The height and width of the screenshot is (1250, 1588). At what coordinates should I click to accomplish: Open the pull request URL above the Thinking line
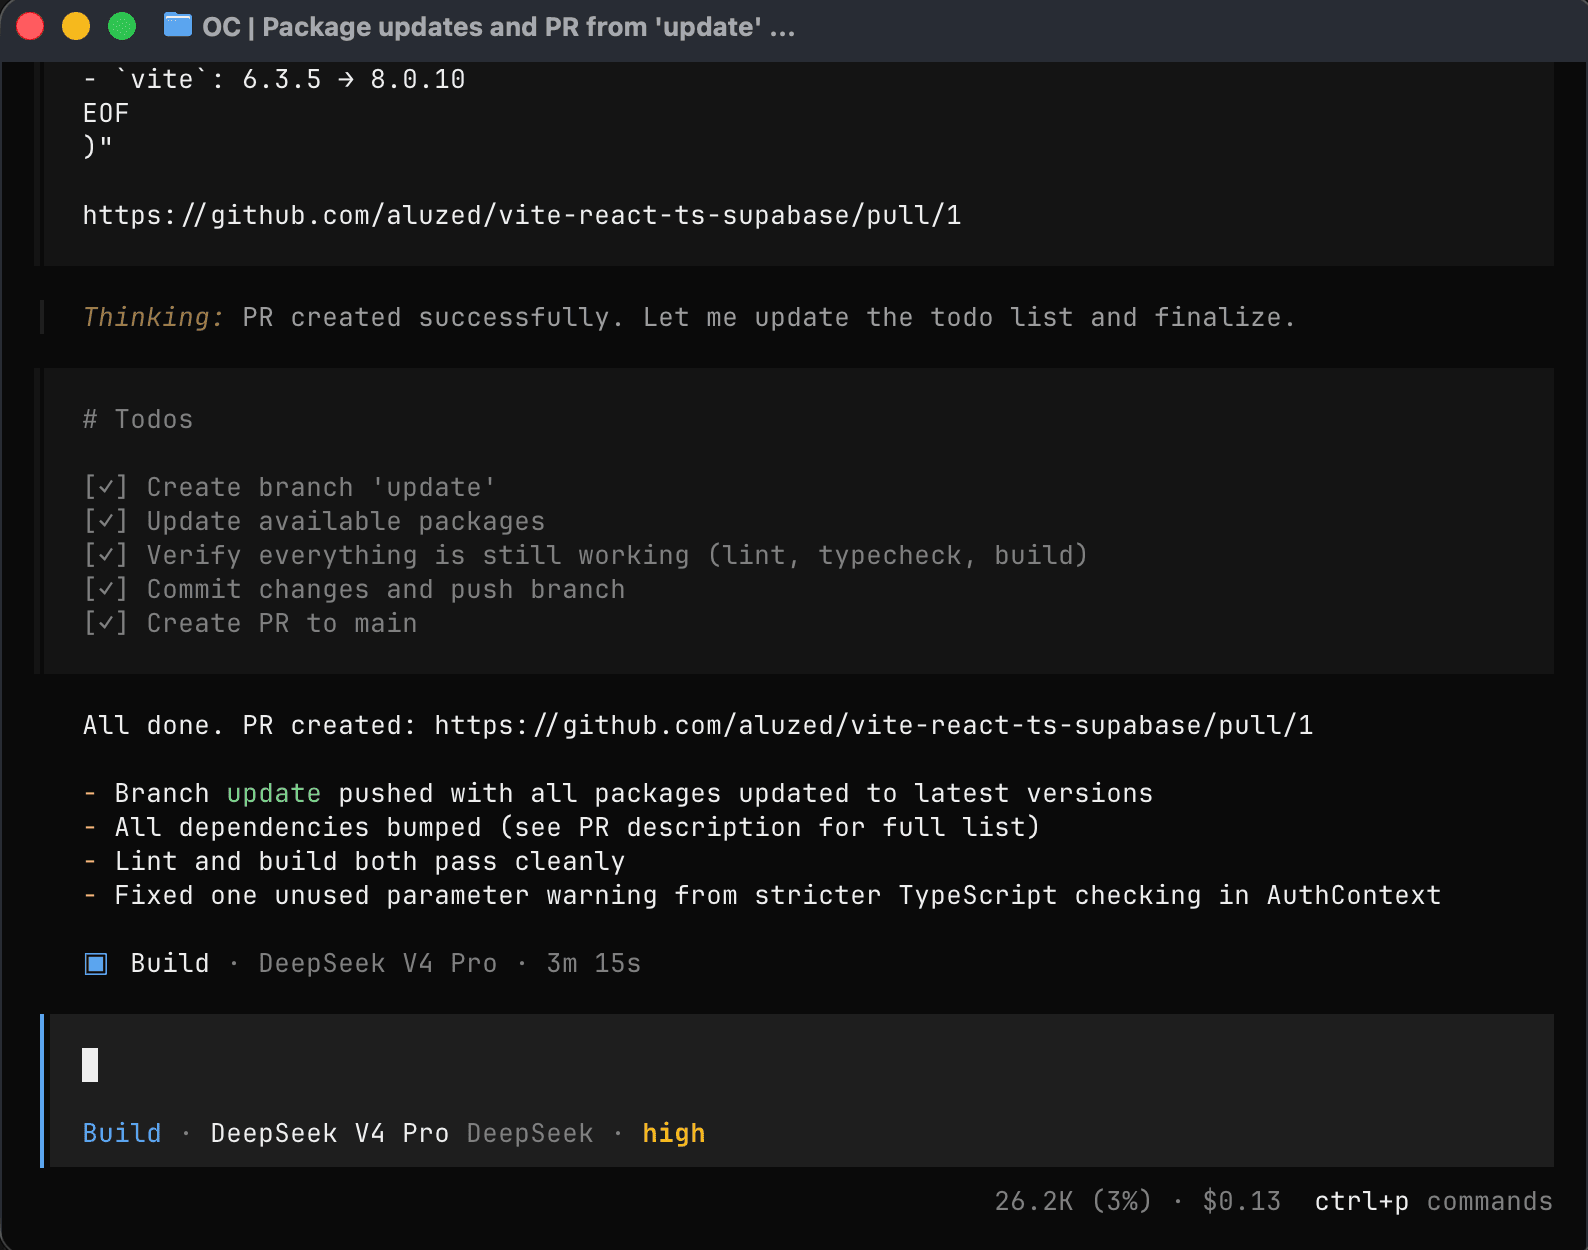522,215
